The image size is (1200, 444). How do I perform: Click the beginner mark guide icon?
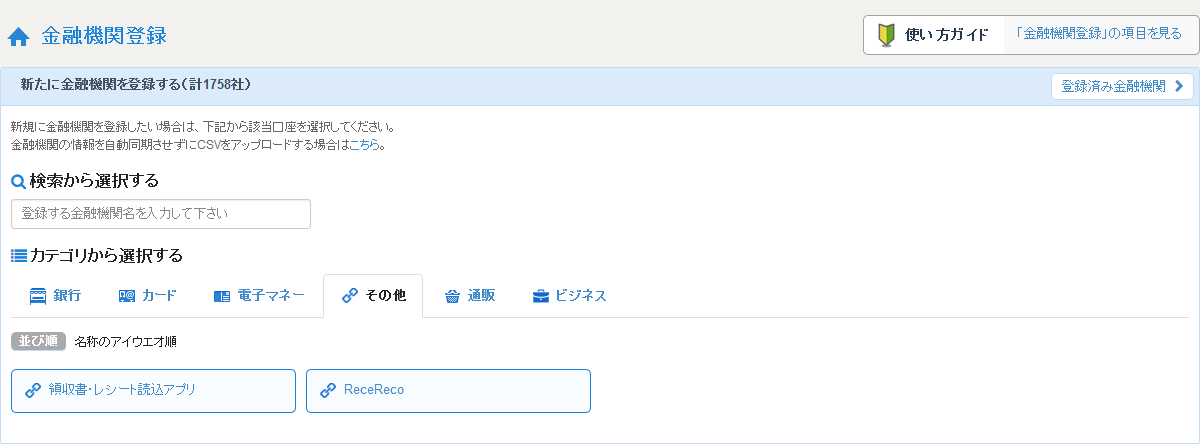pos(886,35)
